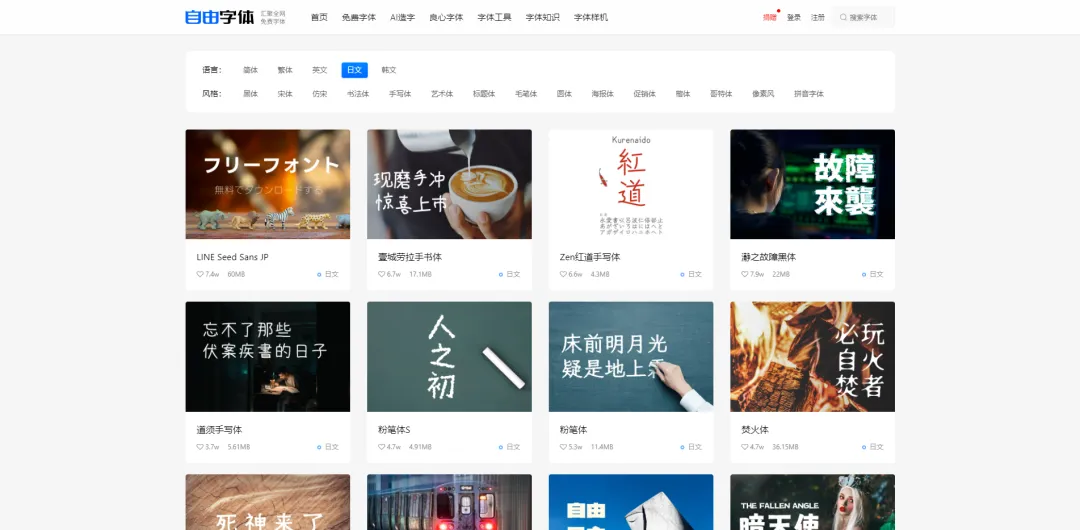Open the Kurenaido 紅道 preview thumbnail

pyautogui.click(x=631, y=184)
